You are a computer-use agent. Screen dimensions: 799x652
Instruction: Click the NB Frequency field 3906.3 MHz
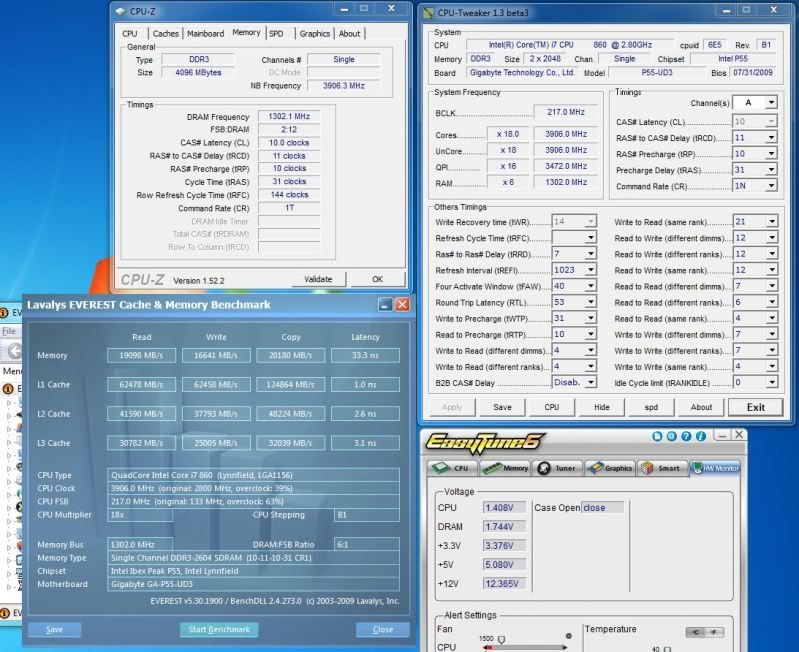[x=343, y=86]
